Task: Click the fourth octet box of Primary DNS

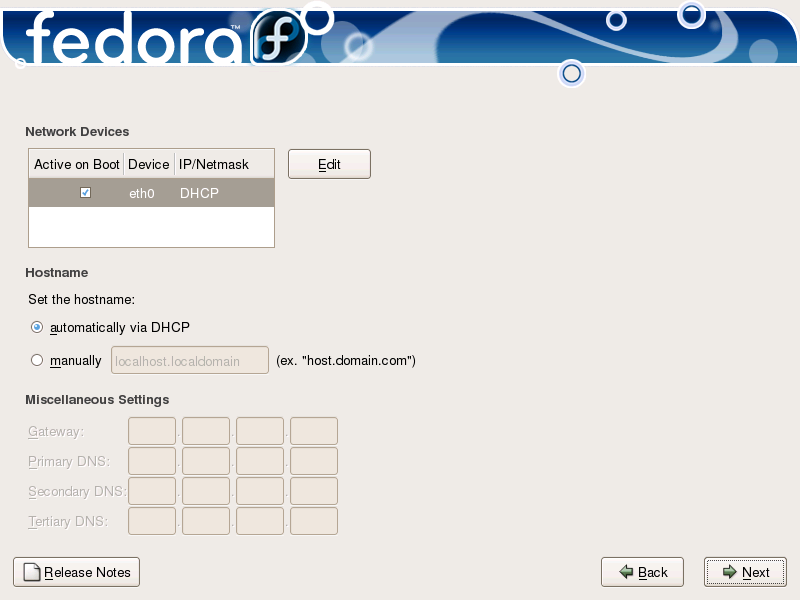Action: [314, 461]
